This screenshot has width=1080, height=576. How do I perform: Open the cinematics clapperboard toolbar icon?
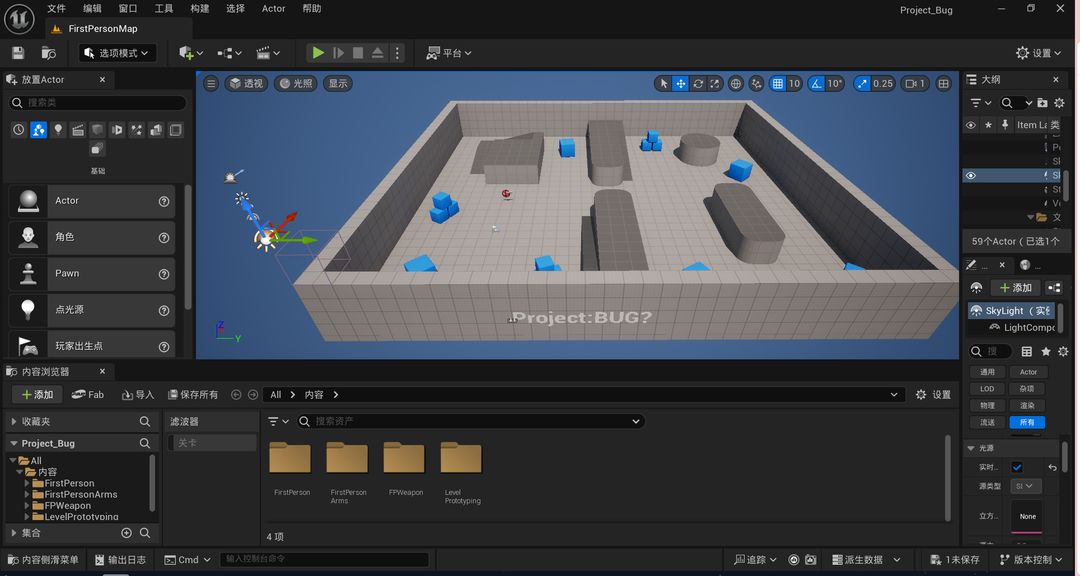(x=263, y=53)
